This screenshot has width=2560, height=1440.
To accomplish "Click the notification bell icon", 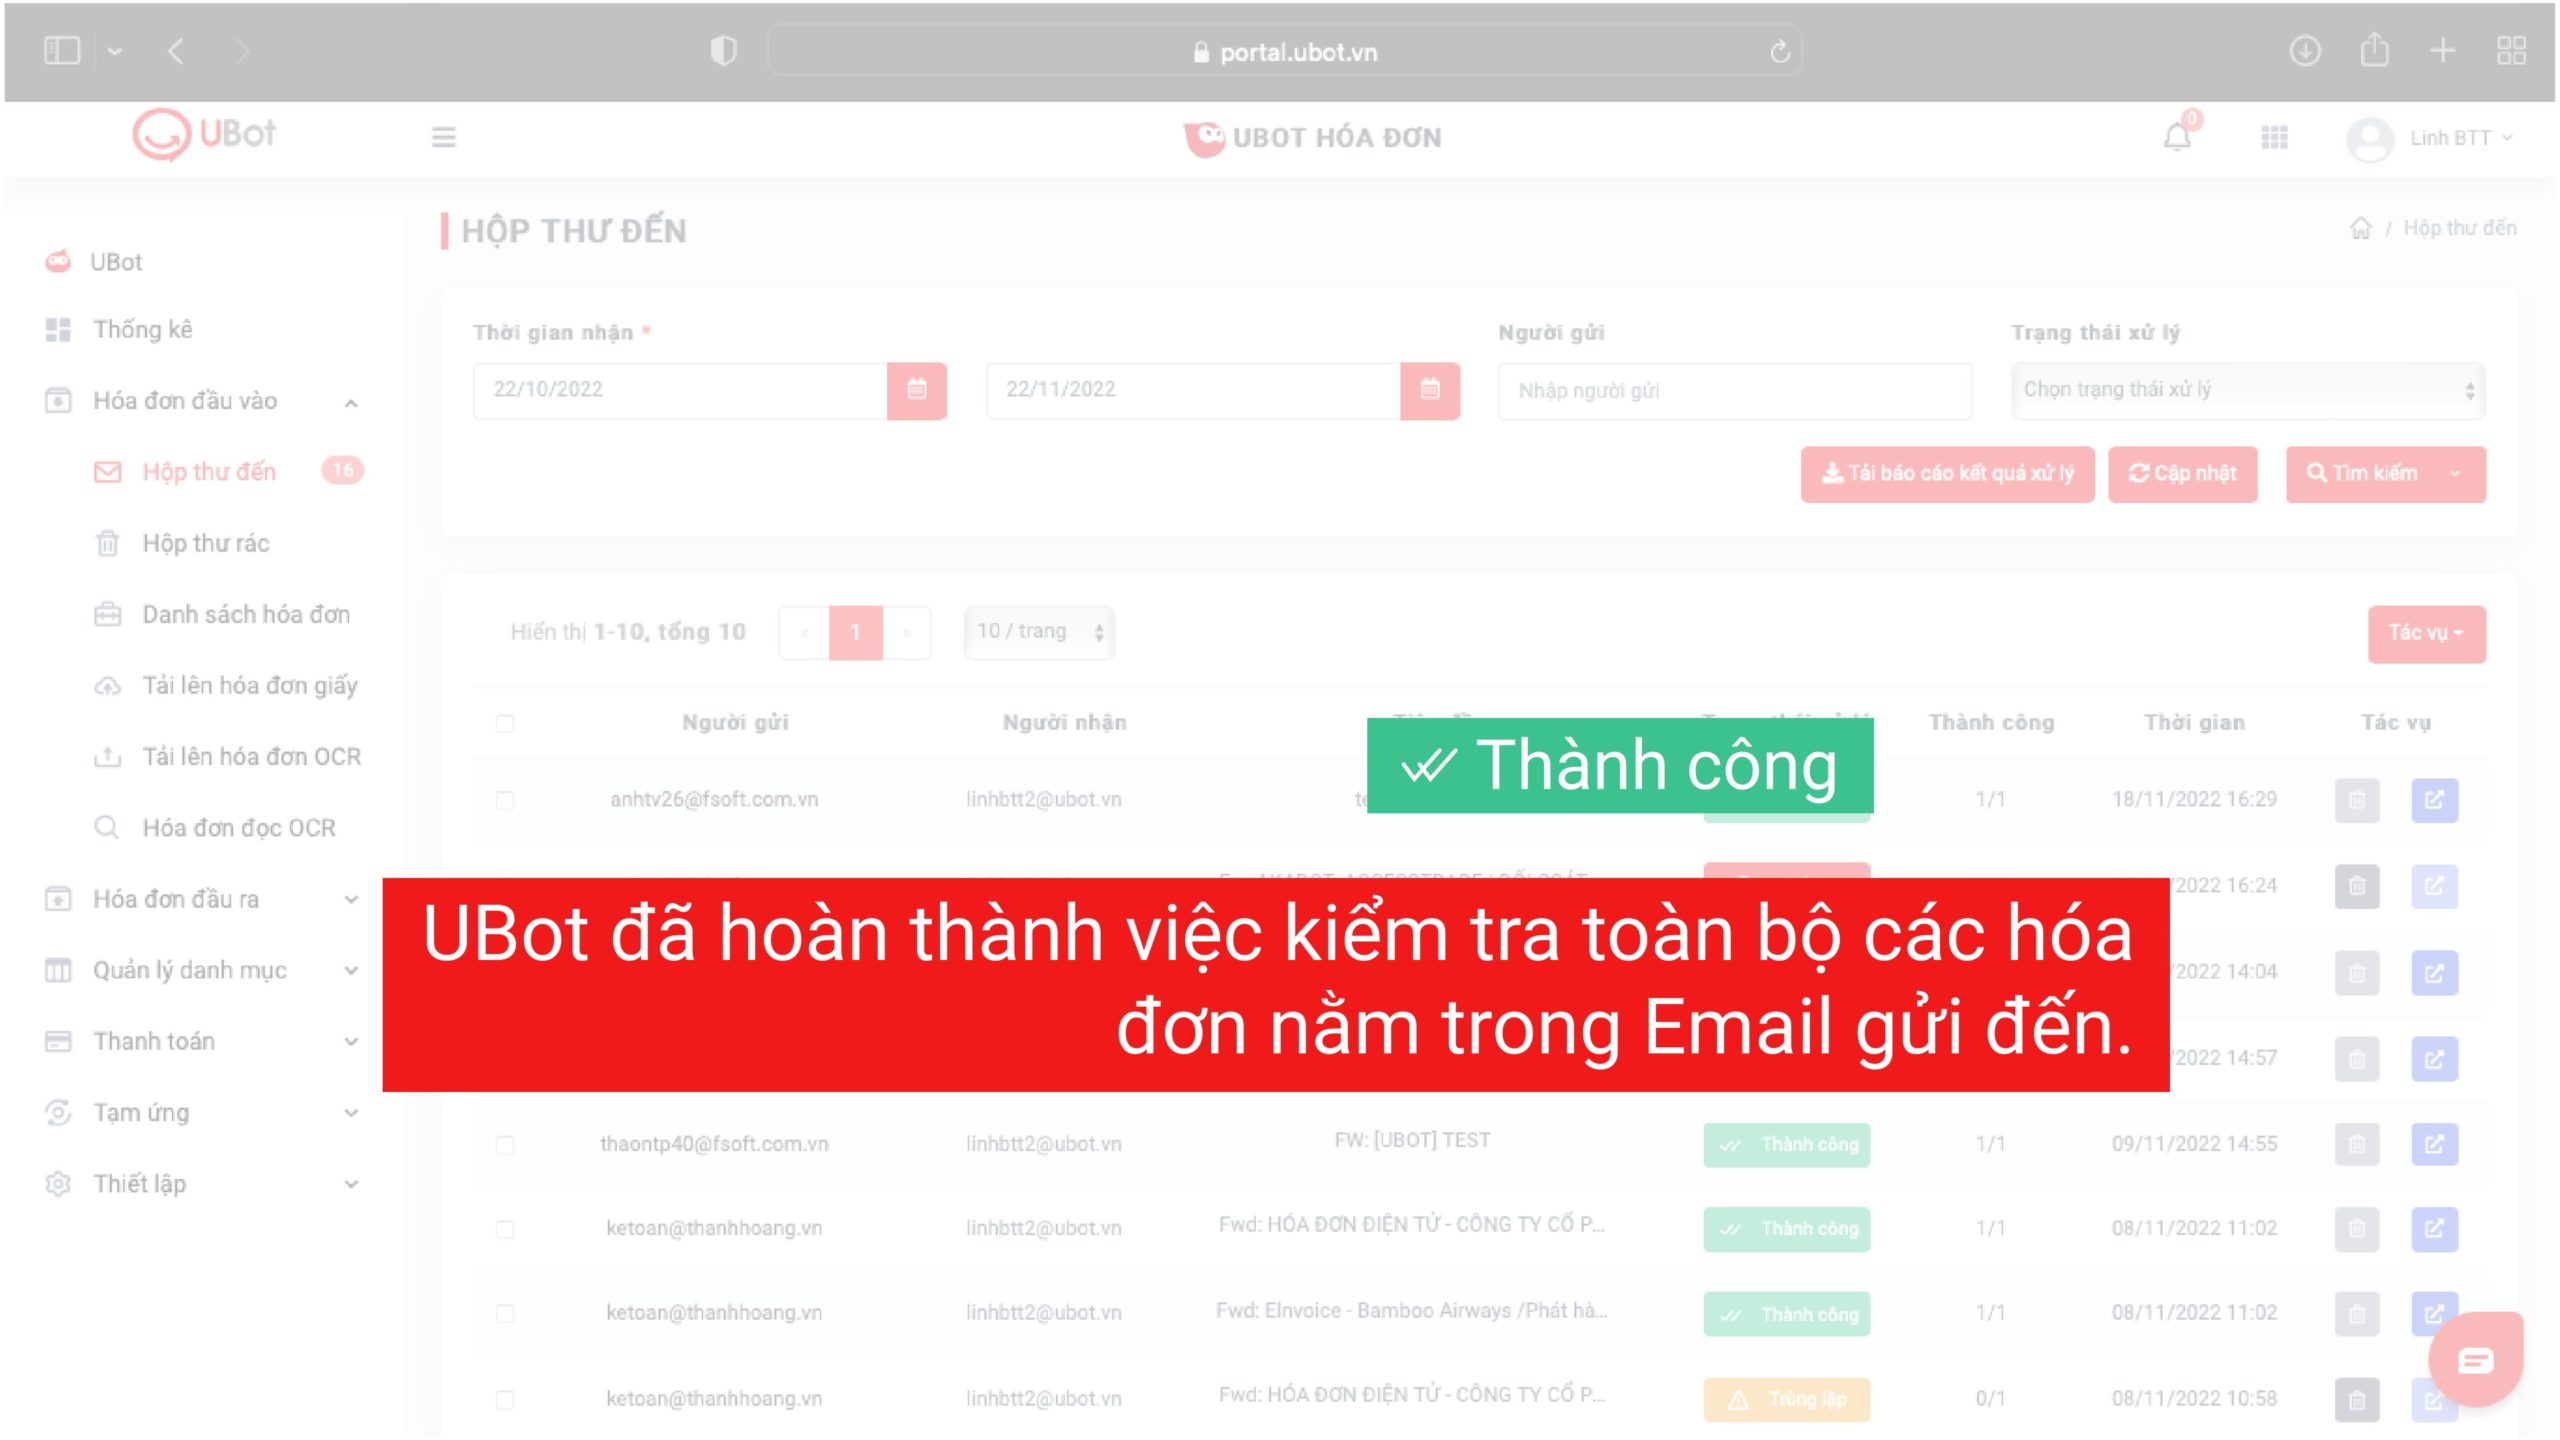I will click(2177, 137).
